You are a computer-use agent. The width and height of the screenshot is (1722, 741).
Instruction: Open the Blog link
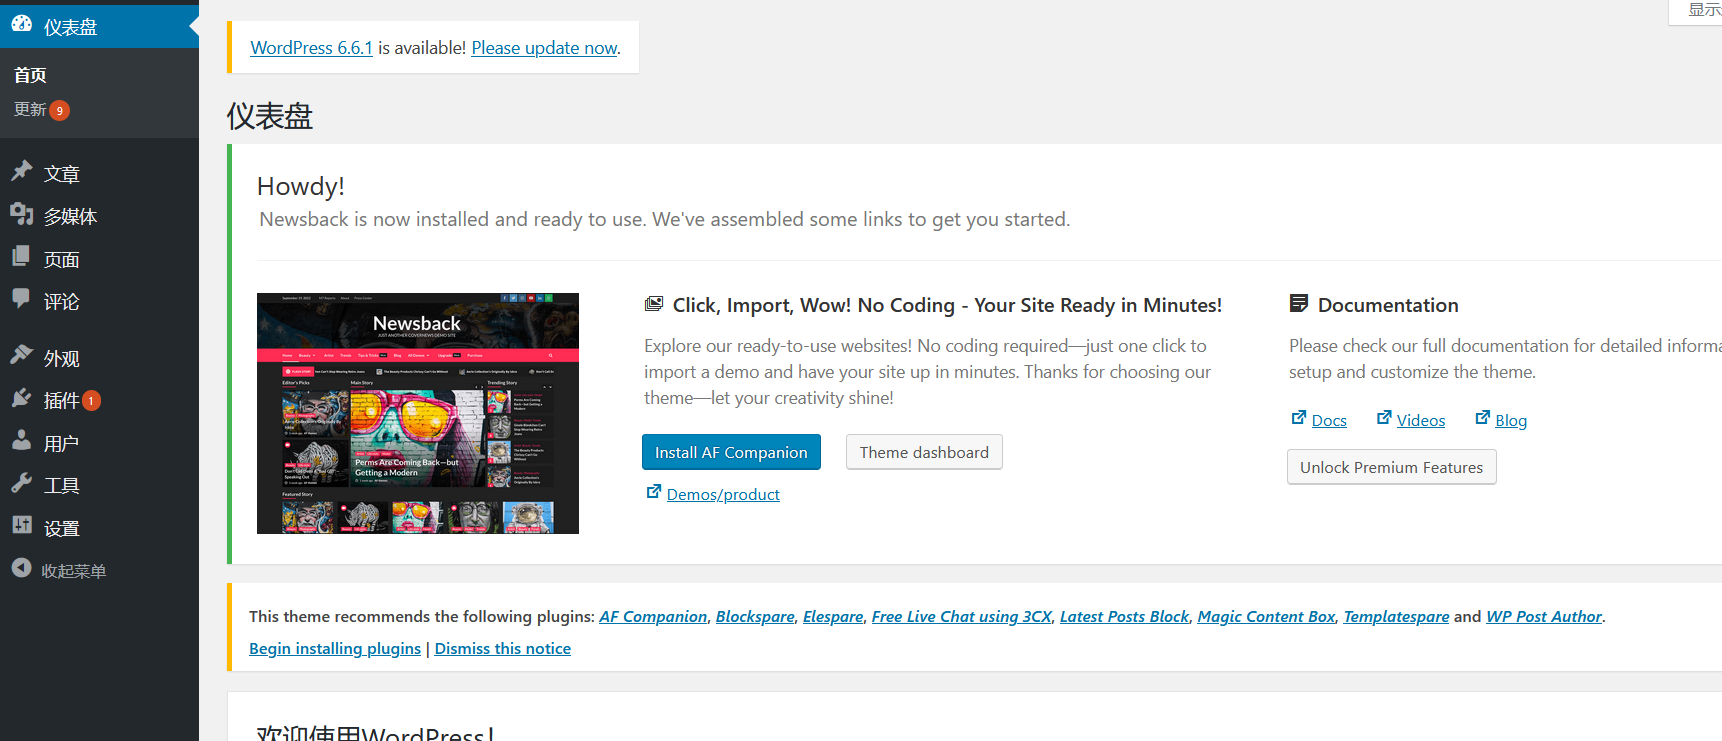click(1511, 420)
